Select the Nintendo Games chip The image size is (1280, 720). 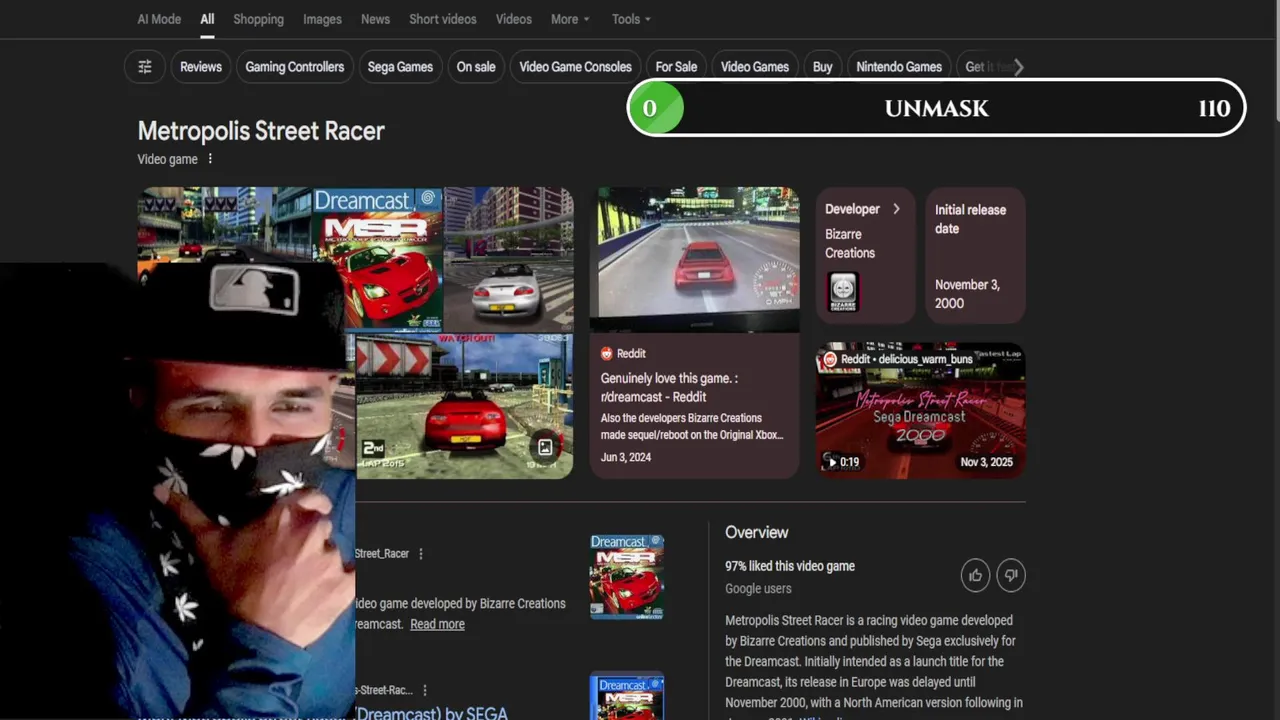tap(899, 67)
